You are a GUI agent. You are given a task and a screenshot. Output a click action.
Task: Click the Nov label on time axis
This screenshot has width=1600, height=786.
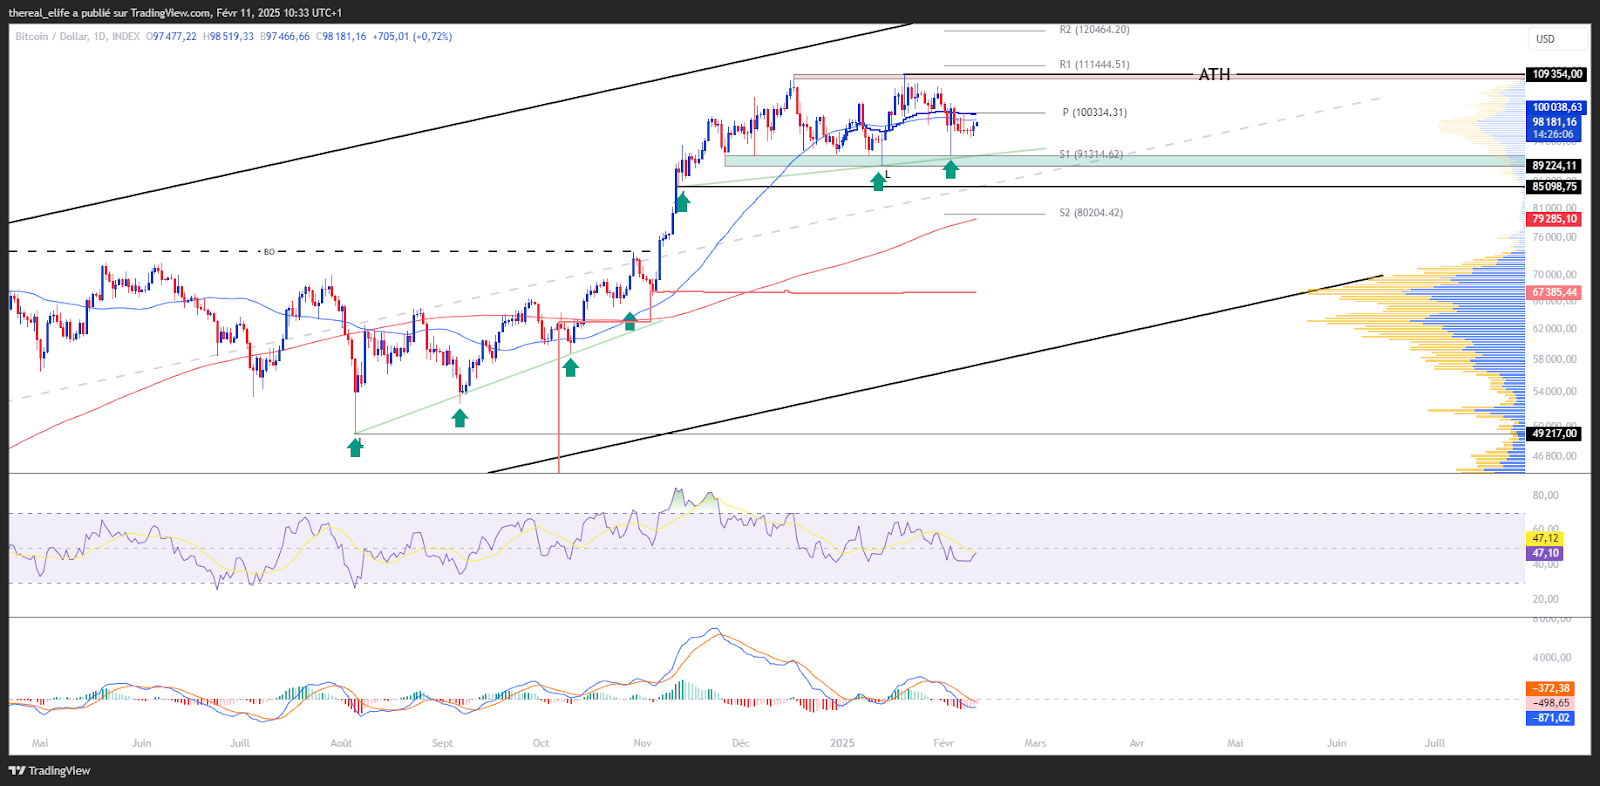(642, 743)
